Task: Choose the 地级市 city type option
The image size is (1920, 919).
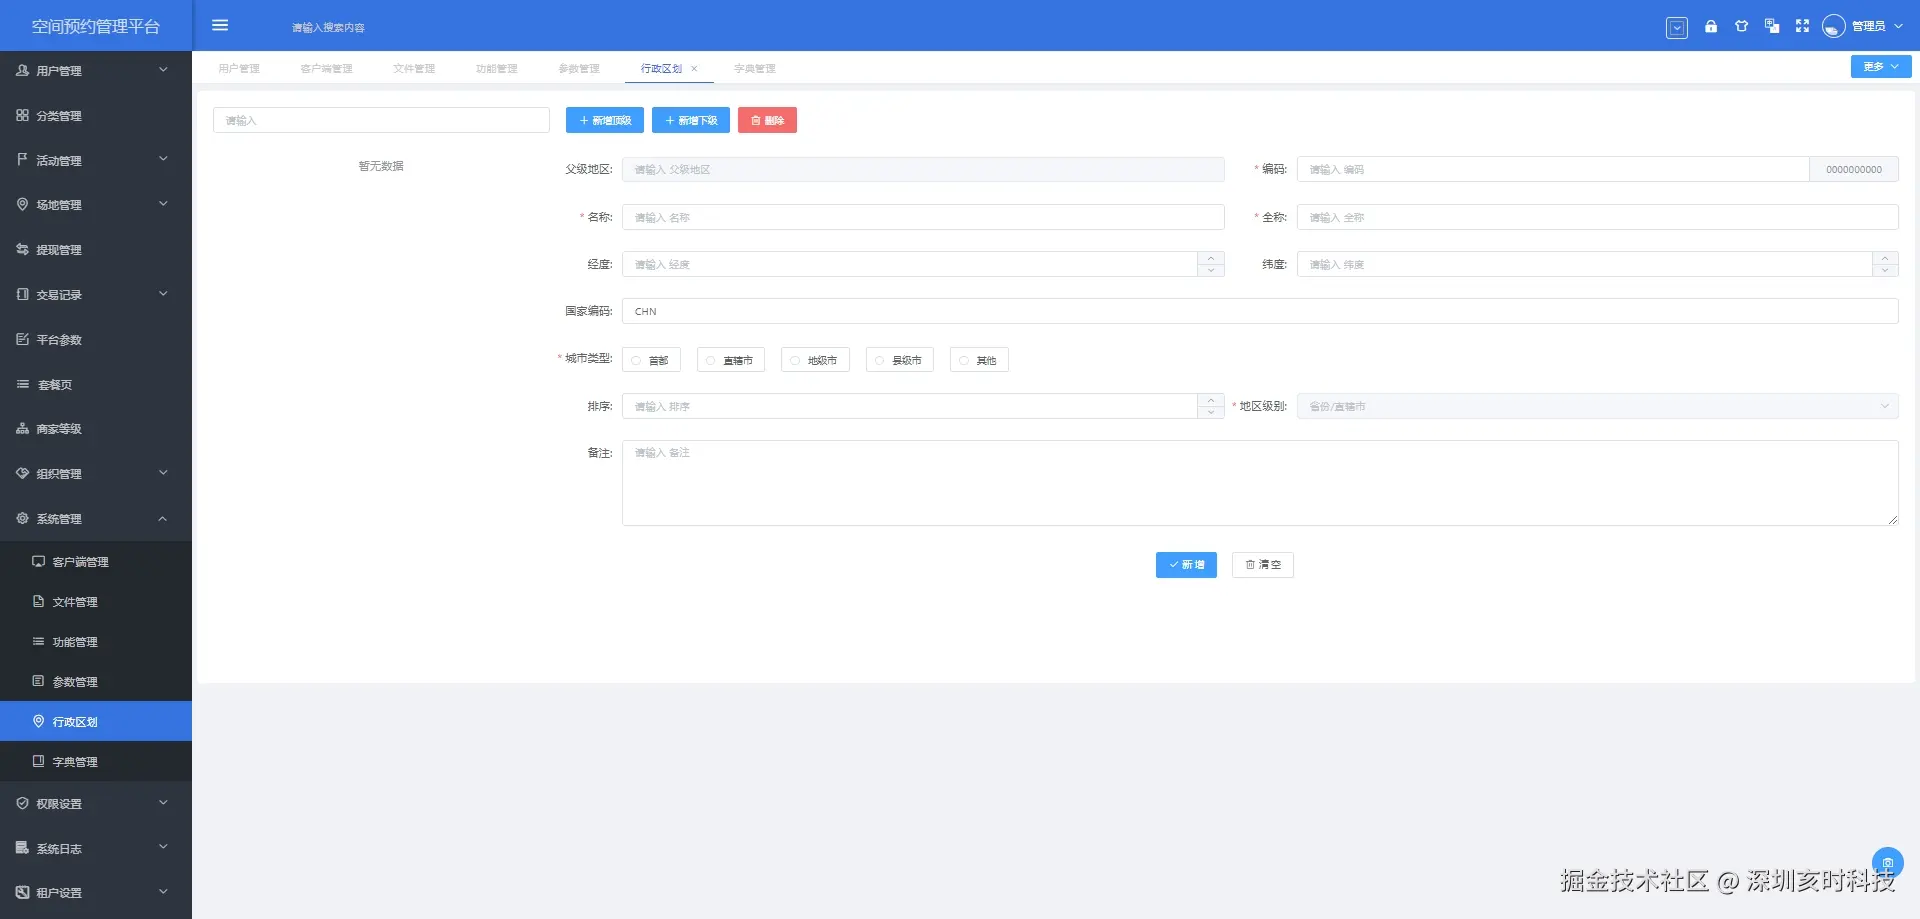Action: 815,360
